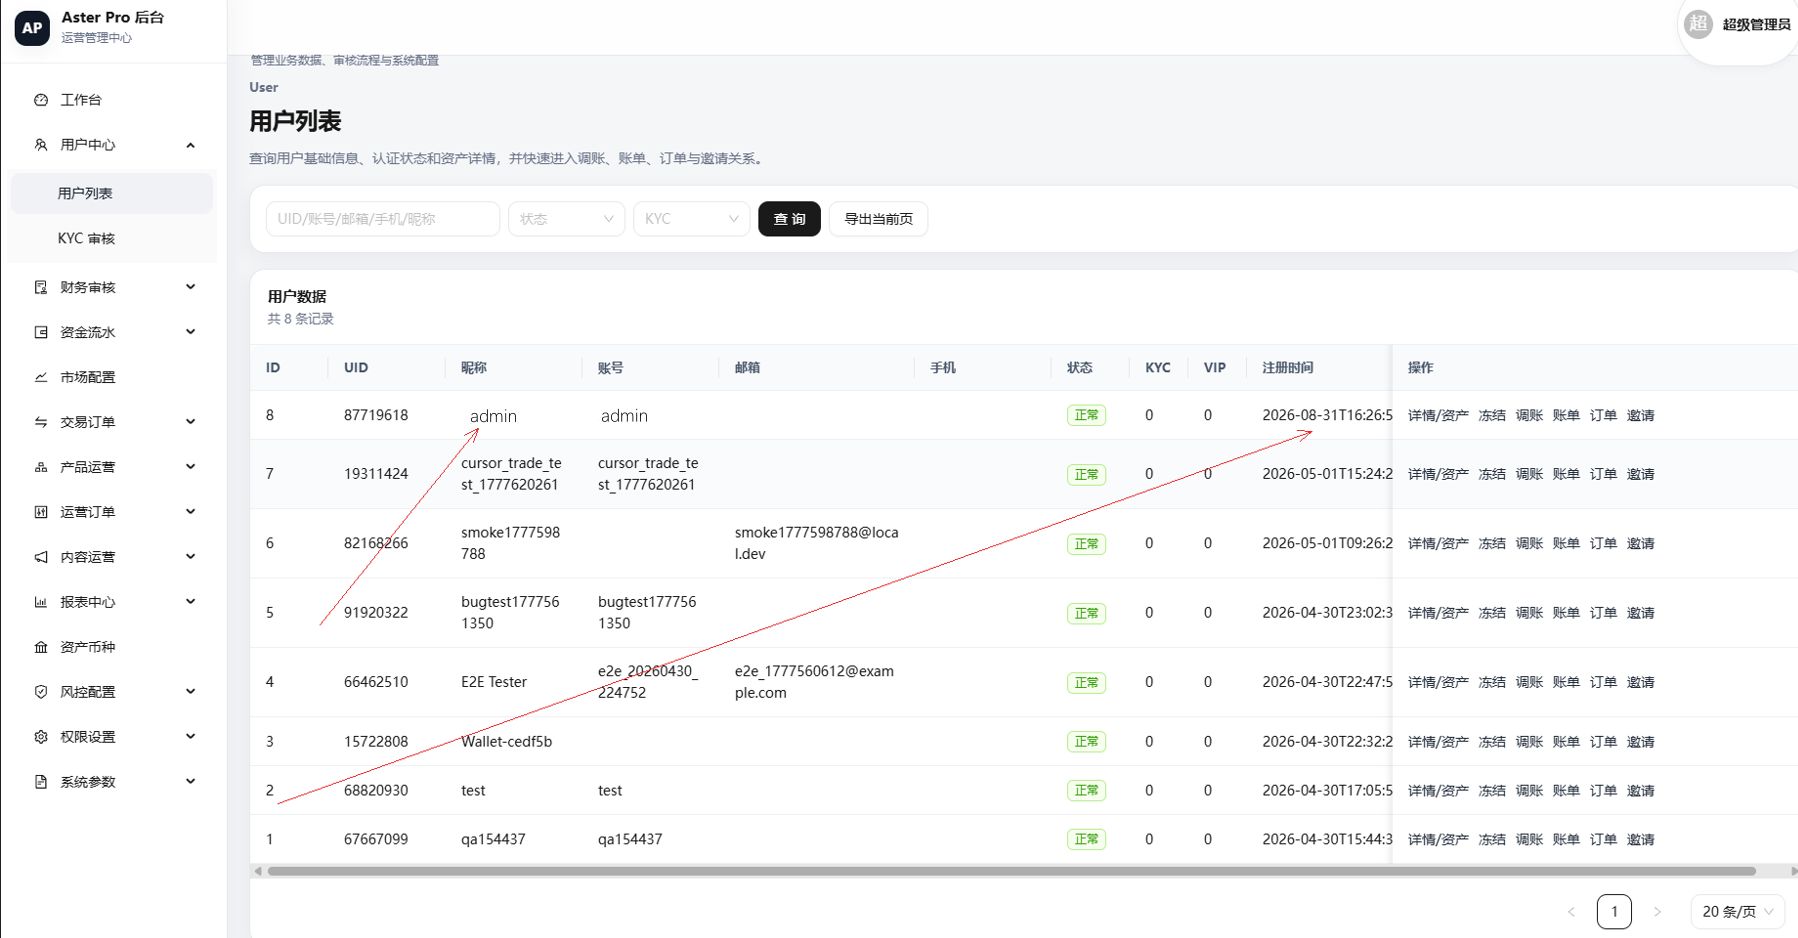Image resolution: width=1798 pixels, height=938 pixels.
Task: Click the 超级管理员 avatar icon
Action: [x=1698, y=24]
